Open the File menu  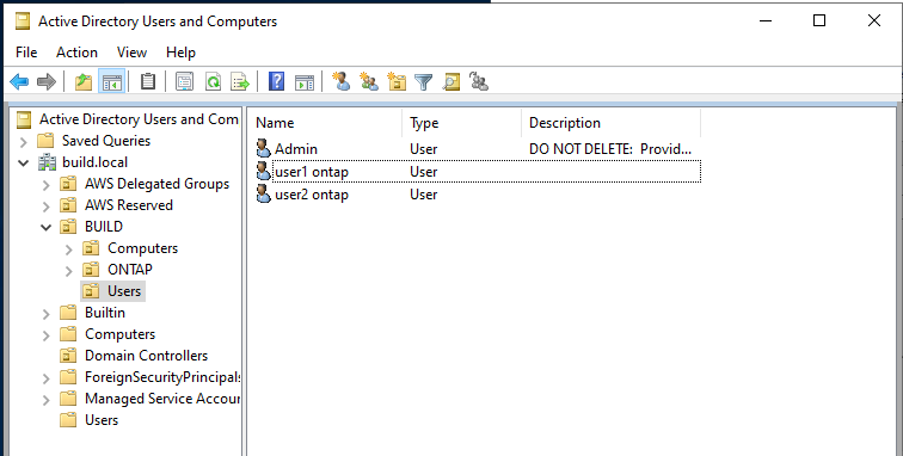(27, 52)
